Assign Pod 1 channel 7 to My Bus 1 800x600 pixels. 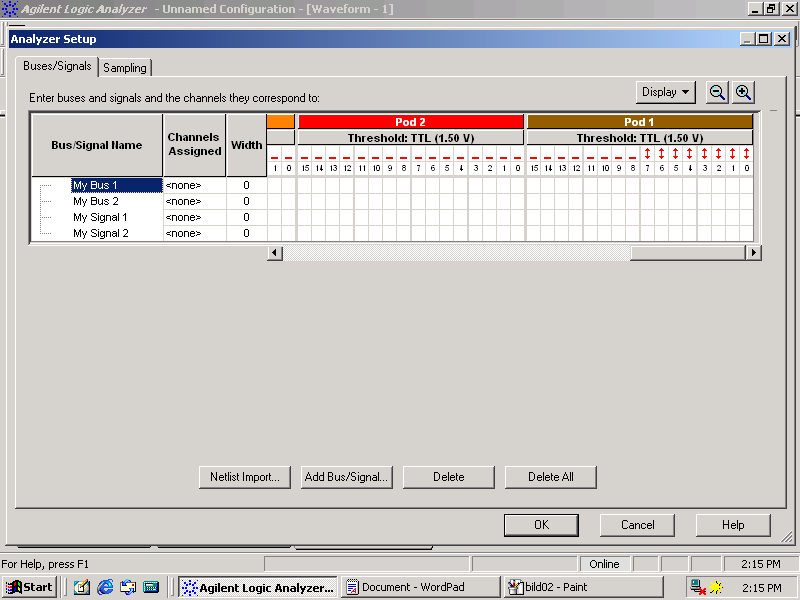pyautogui.click(x=647, y=185)
